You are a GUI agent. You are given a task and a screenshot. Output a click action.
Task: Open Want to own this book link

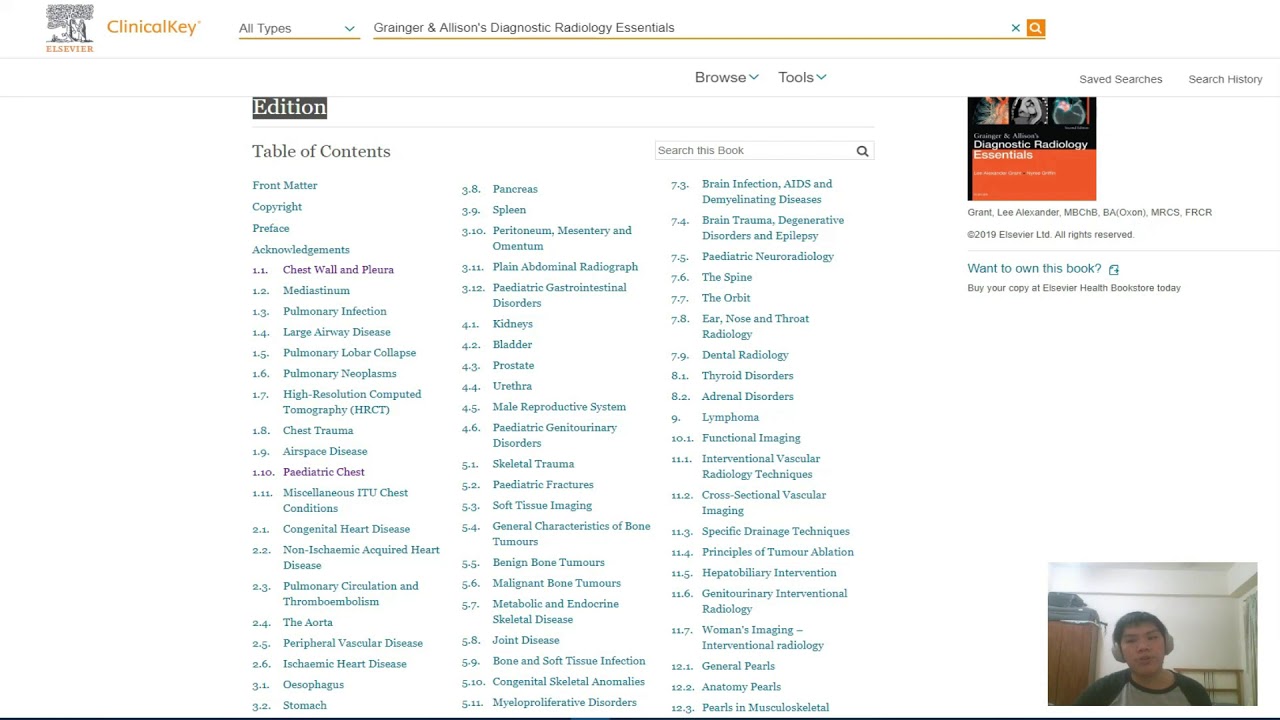coord(1034,268)
